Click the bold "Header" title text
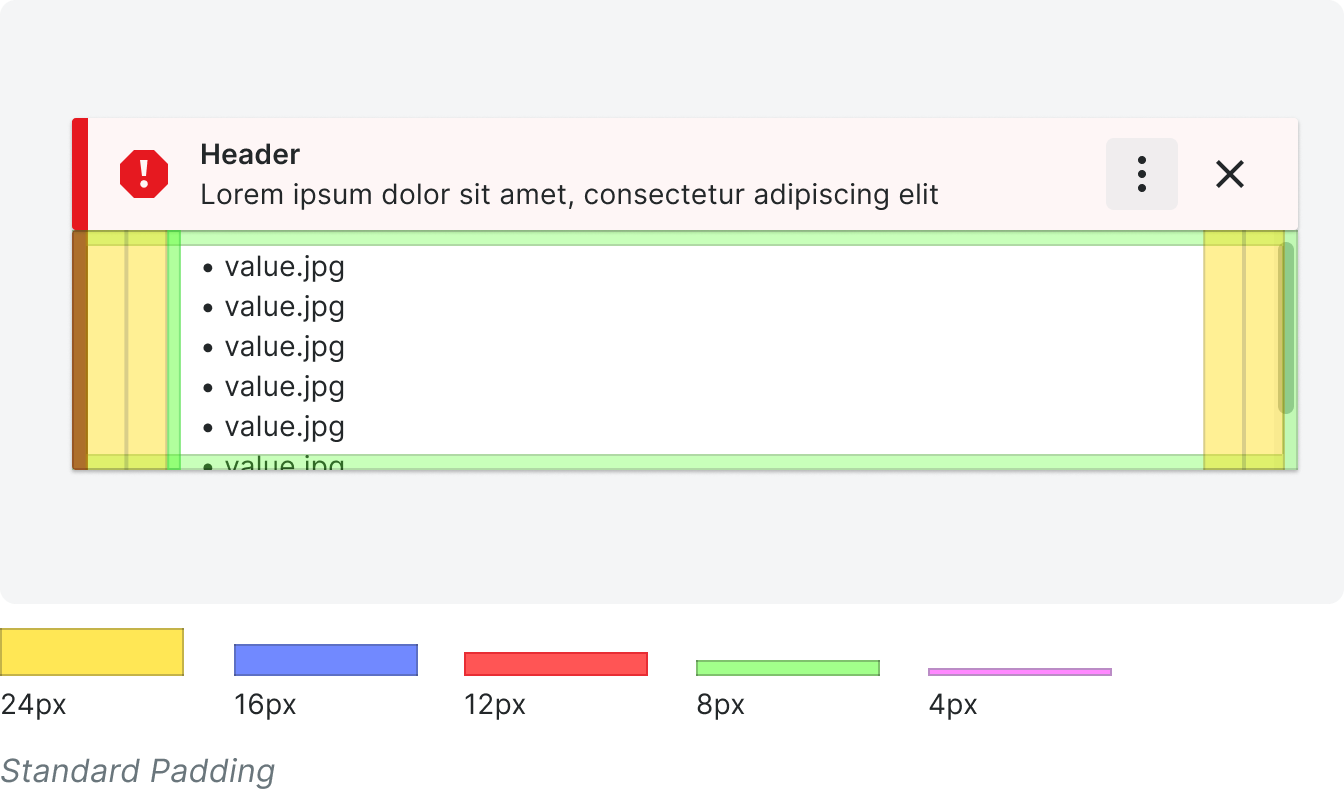The width and height of the screenshot is (1344, 792). tap(250, 154)
